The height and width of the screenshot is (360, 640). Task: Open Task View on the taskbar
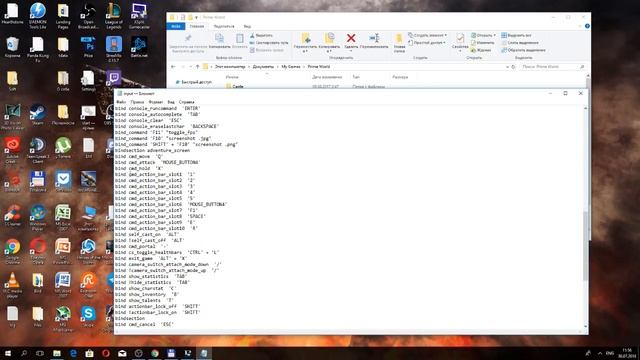[x=40, y=353]
